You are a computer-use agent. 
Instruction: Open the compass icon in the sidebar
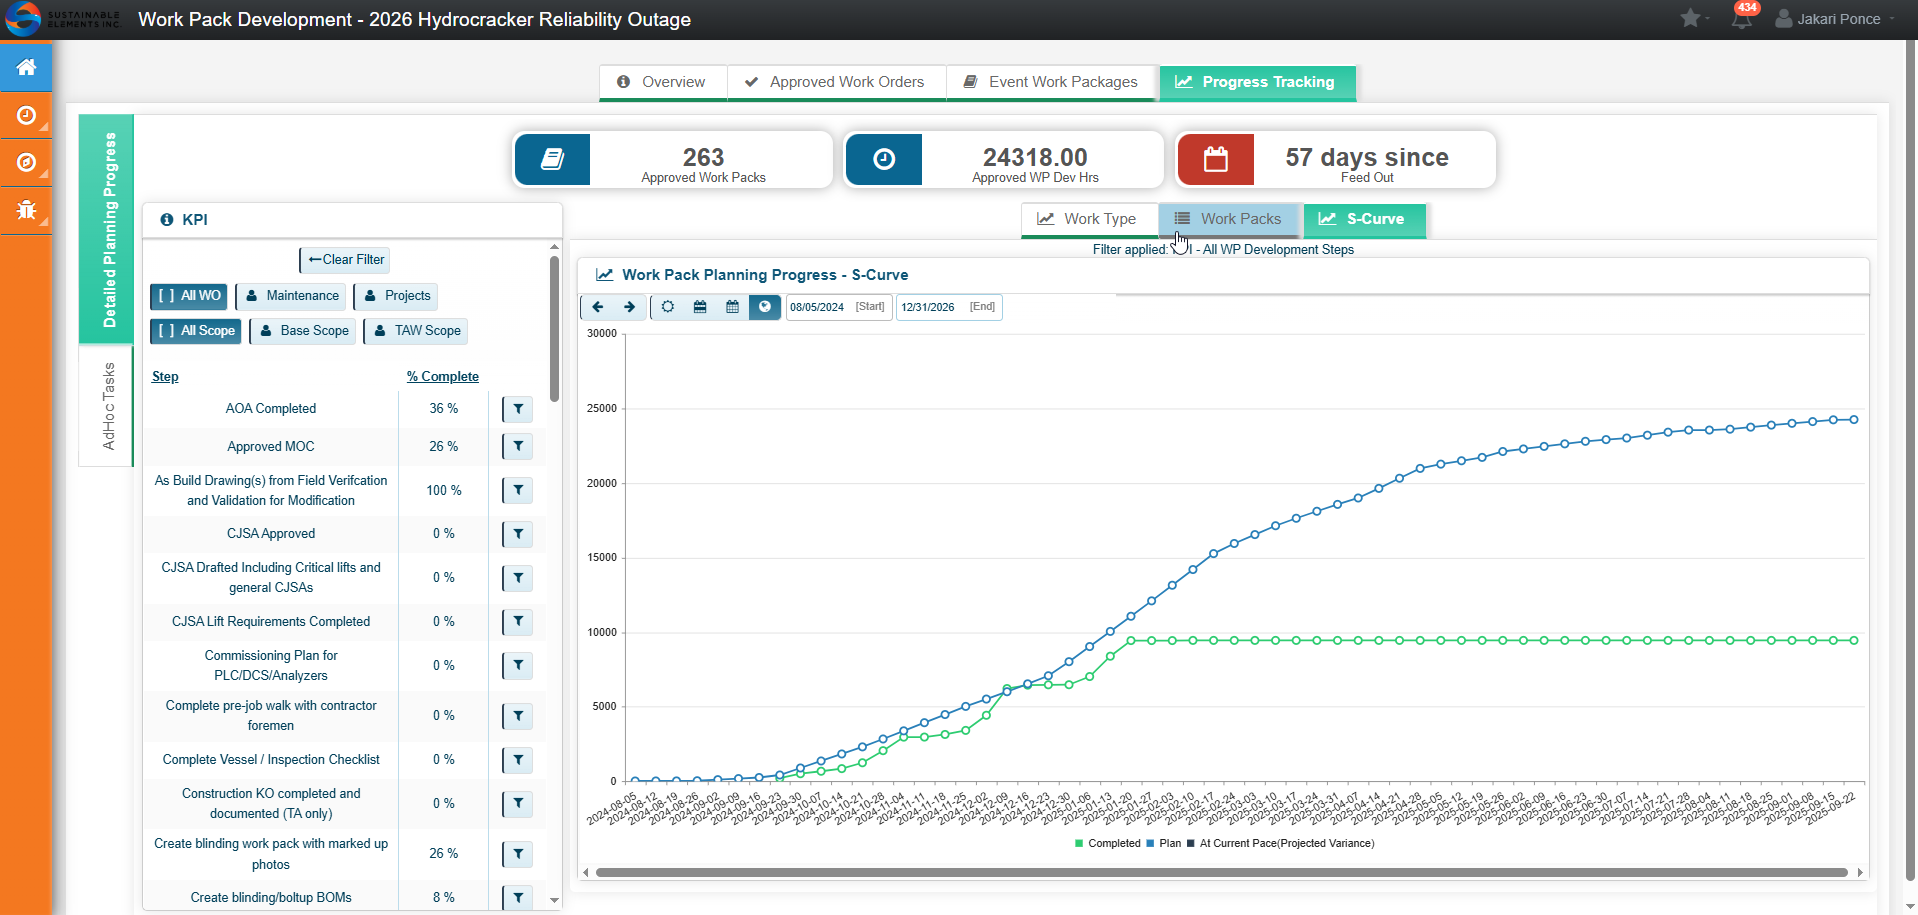click(26, 162)
